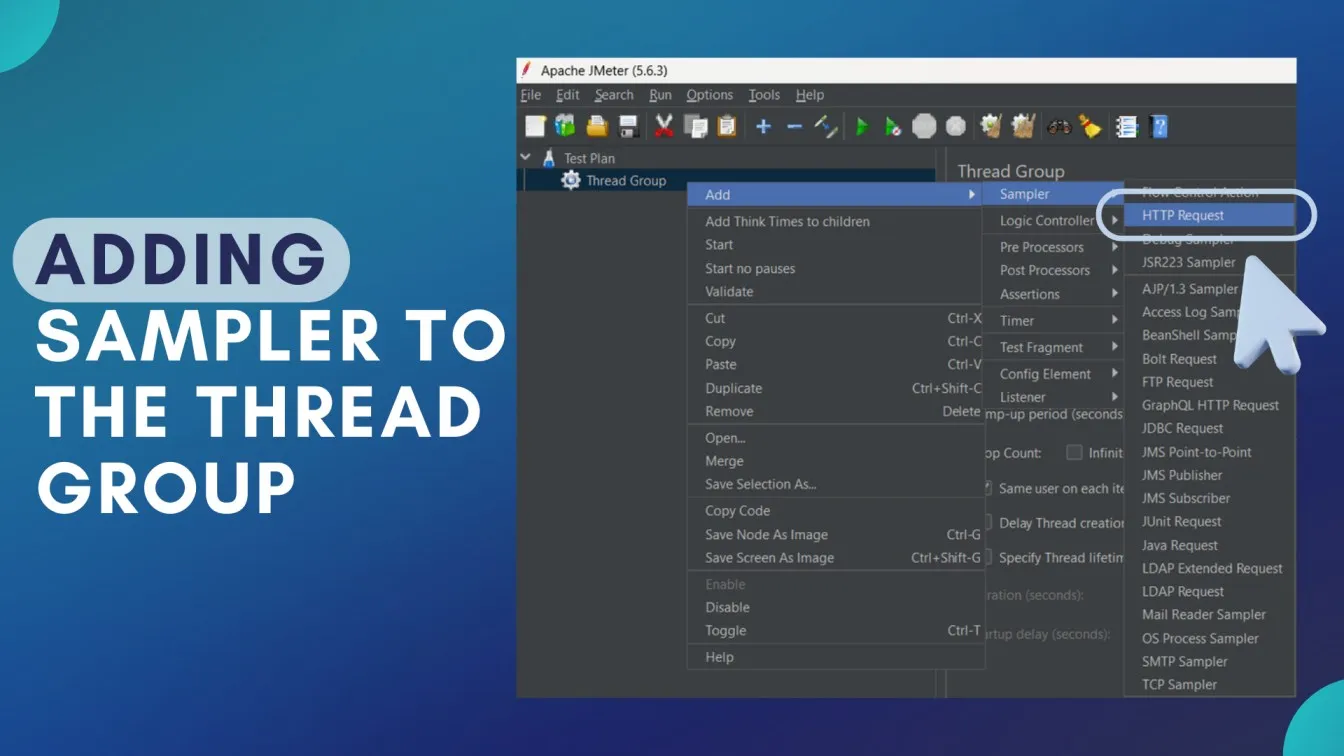Click the Clear All results toolbar icon
This screenshot has width=1344, height=756.
[x=1023, y=126]
